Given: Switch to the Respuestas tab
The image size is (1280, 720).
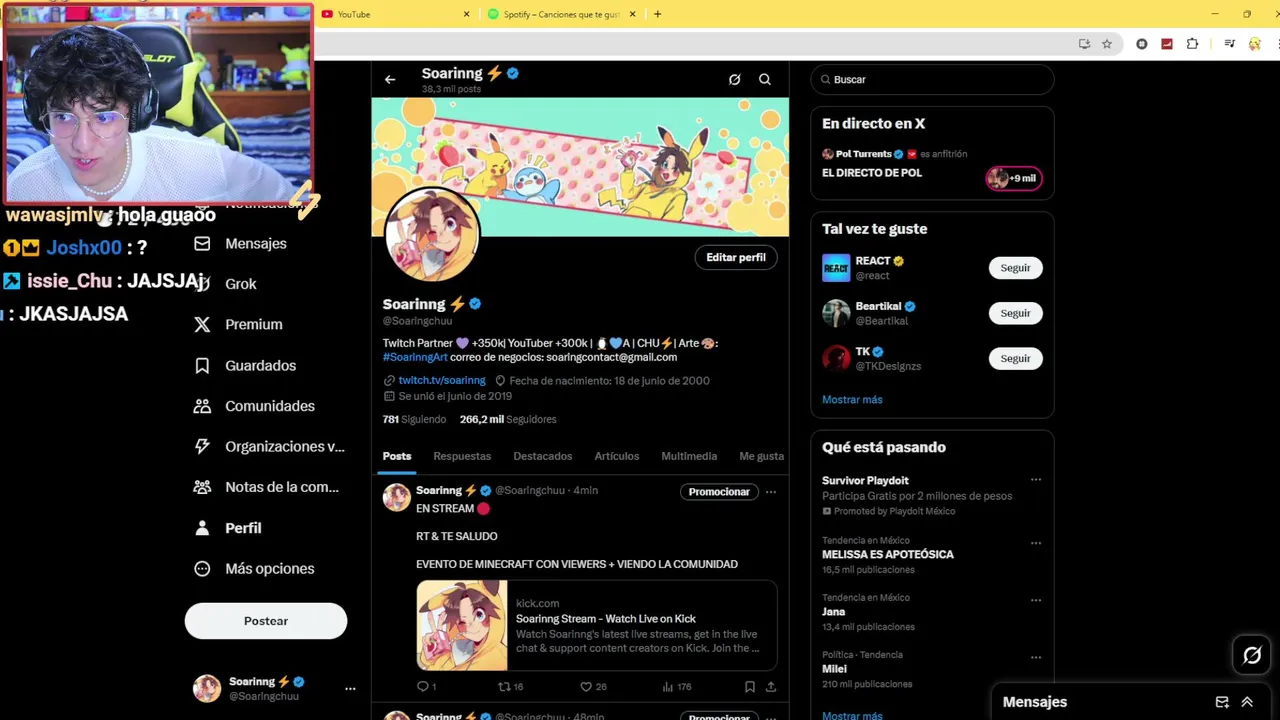Looking at the screenshot, I should click(x=462, y=457).
